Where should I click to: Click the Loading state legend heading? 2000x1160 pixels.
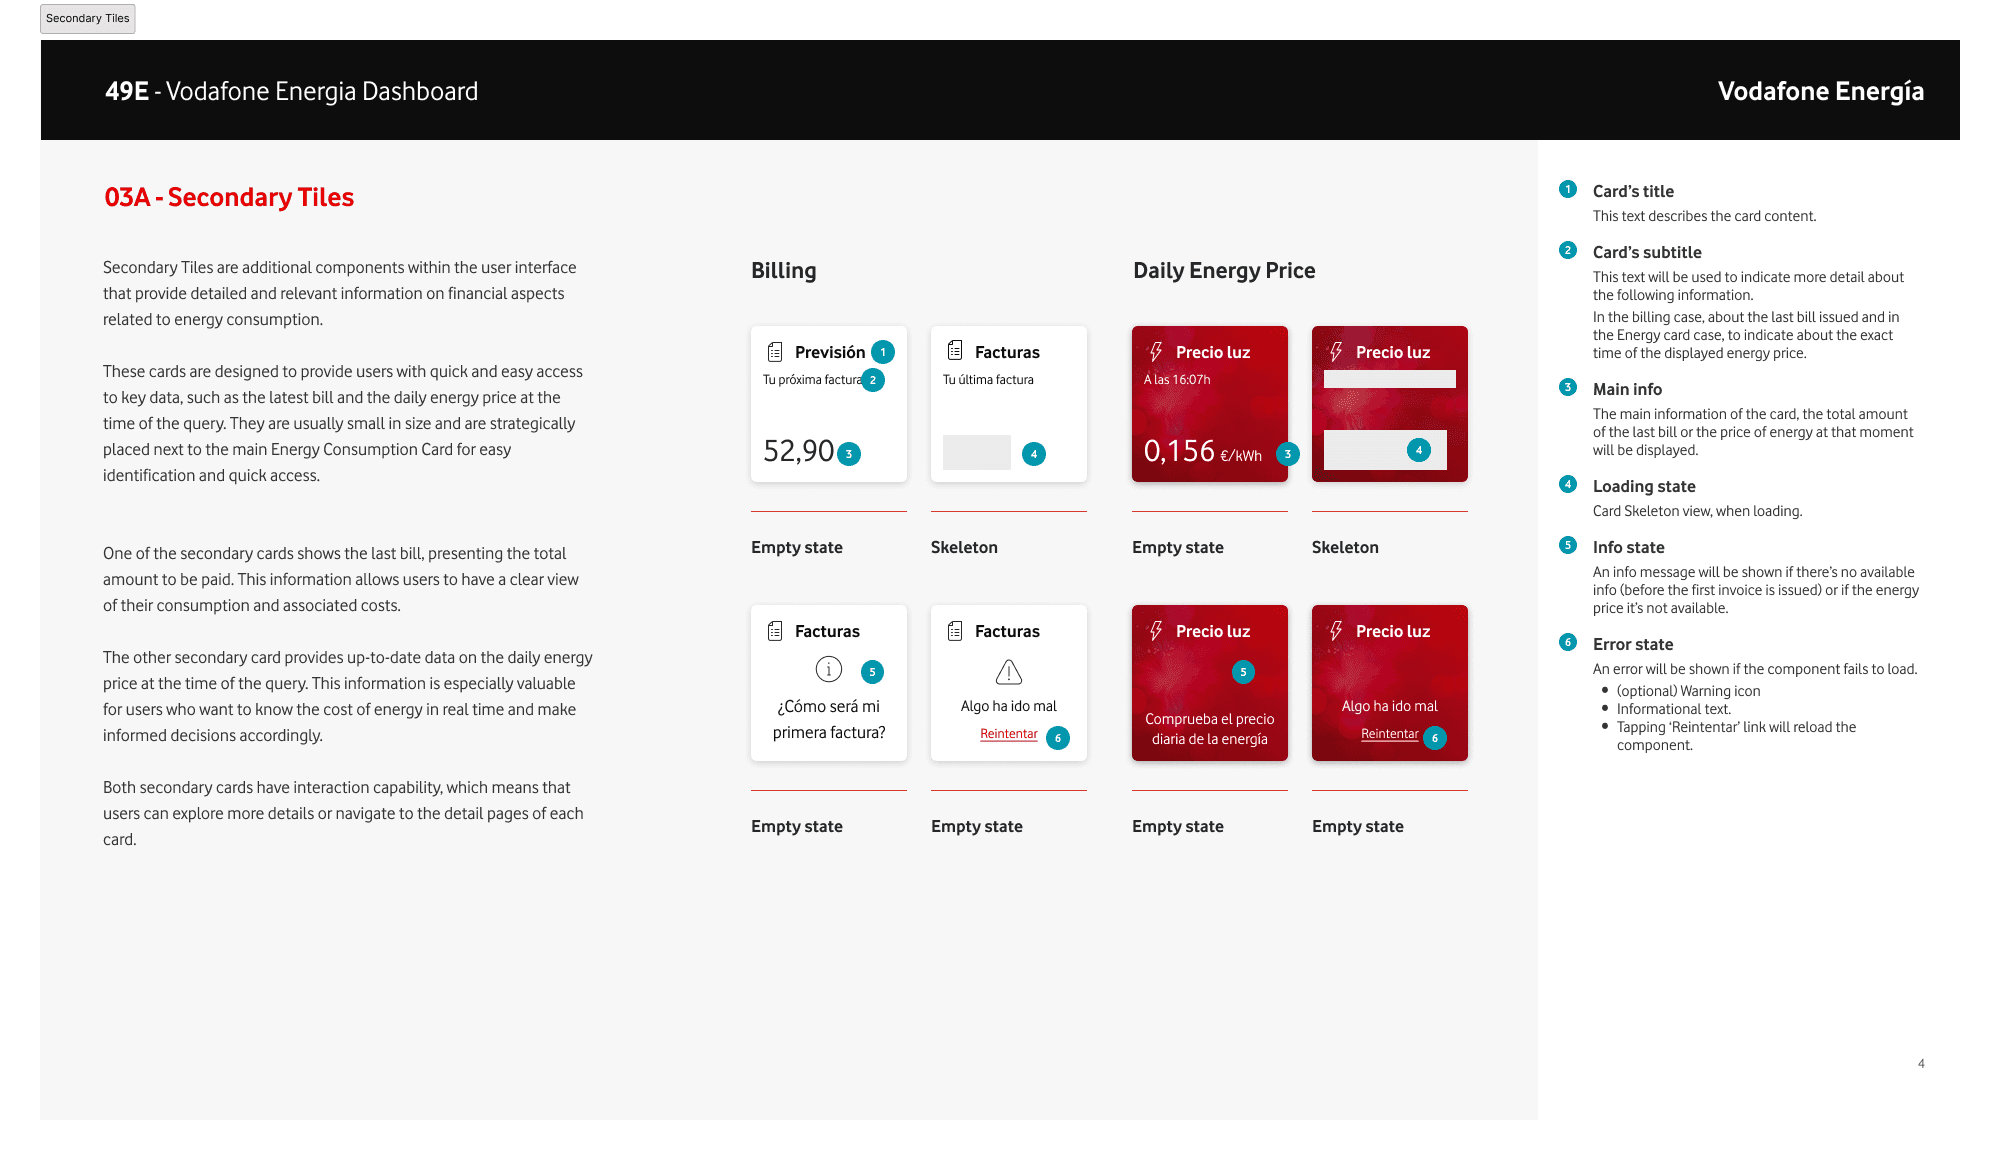click(x=1644, y=486)
